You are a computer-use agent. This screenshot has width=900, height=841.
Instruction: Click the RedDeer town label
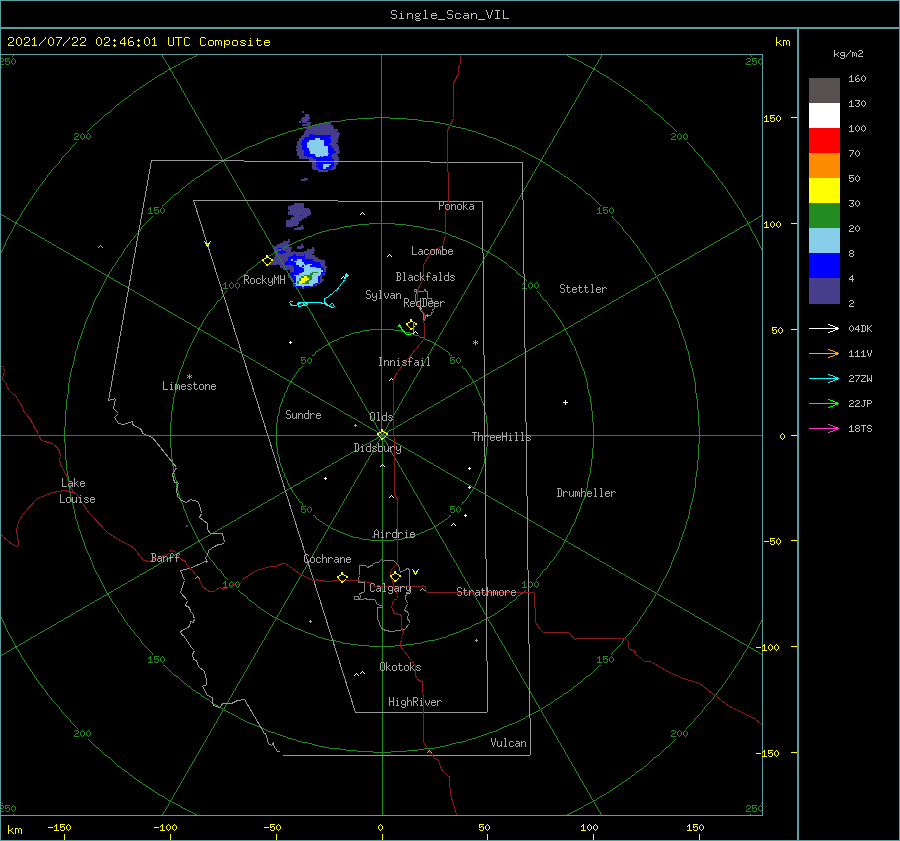[424, 303]
